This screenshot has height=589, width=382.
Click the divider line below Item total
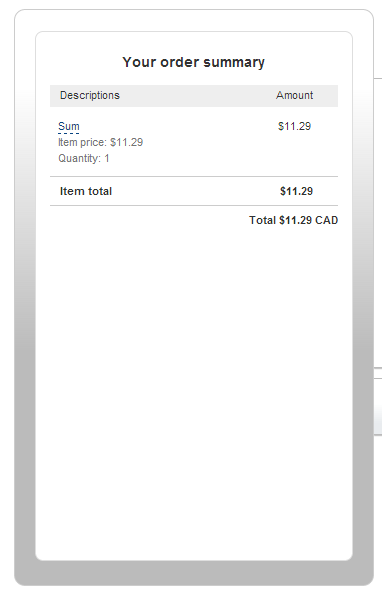(194, 205)
